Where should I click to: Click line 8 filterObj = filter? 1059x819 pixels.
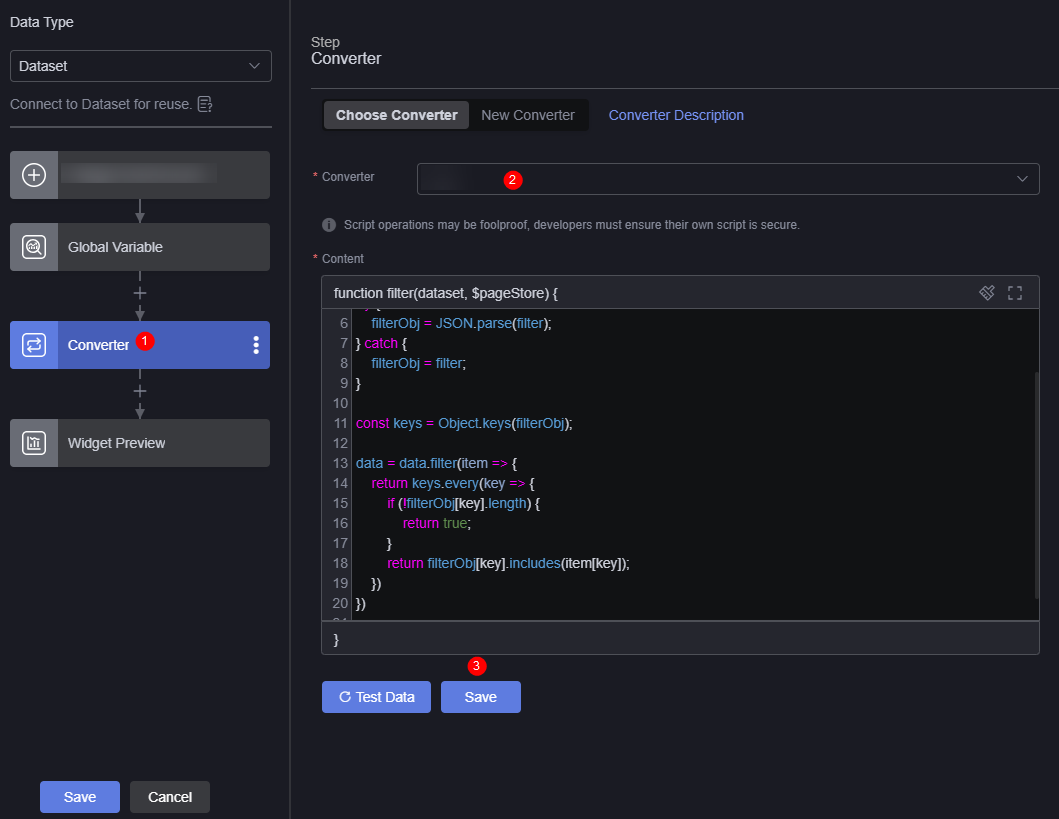(x=419, y=363)
